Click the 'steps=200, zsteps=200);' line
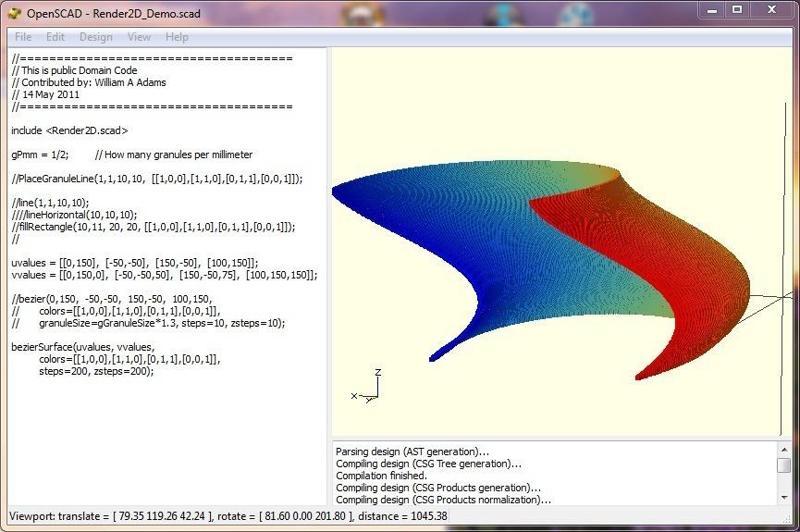Screen dimensions: 800x532 [x=96, y=371]
